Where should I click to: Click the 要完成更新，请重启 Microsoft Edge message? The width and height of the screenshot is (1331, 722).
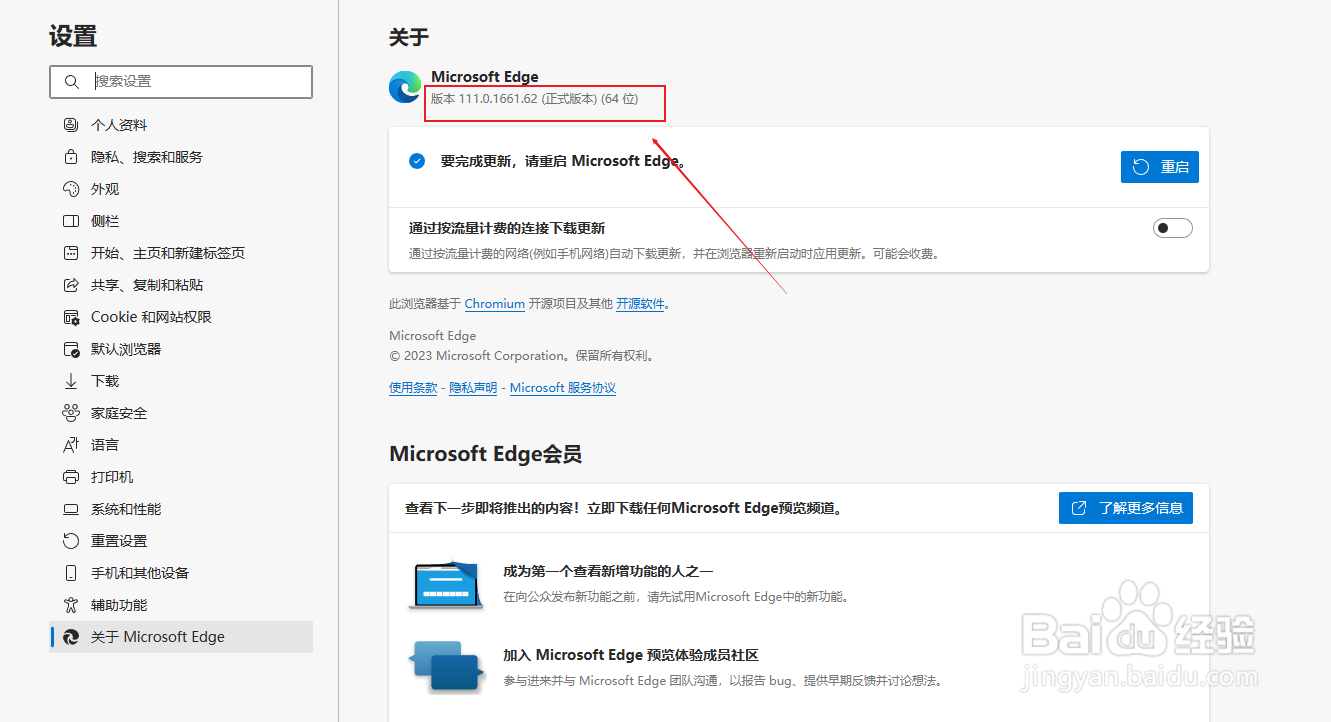562,161
